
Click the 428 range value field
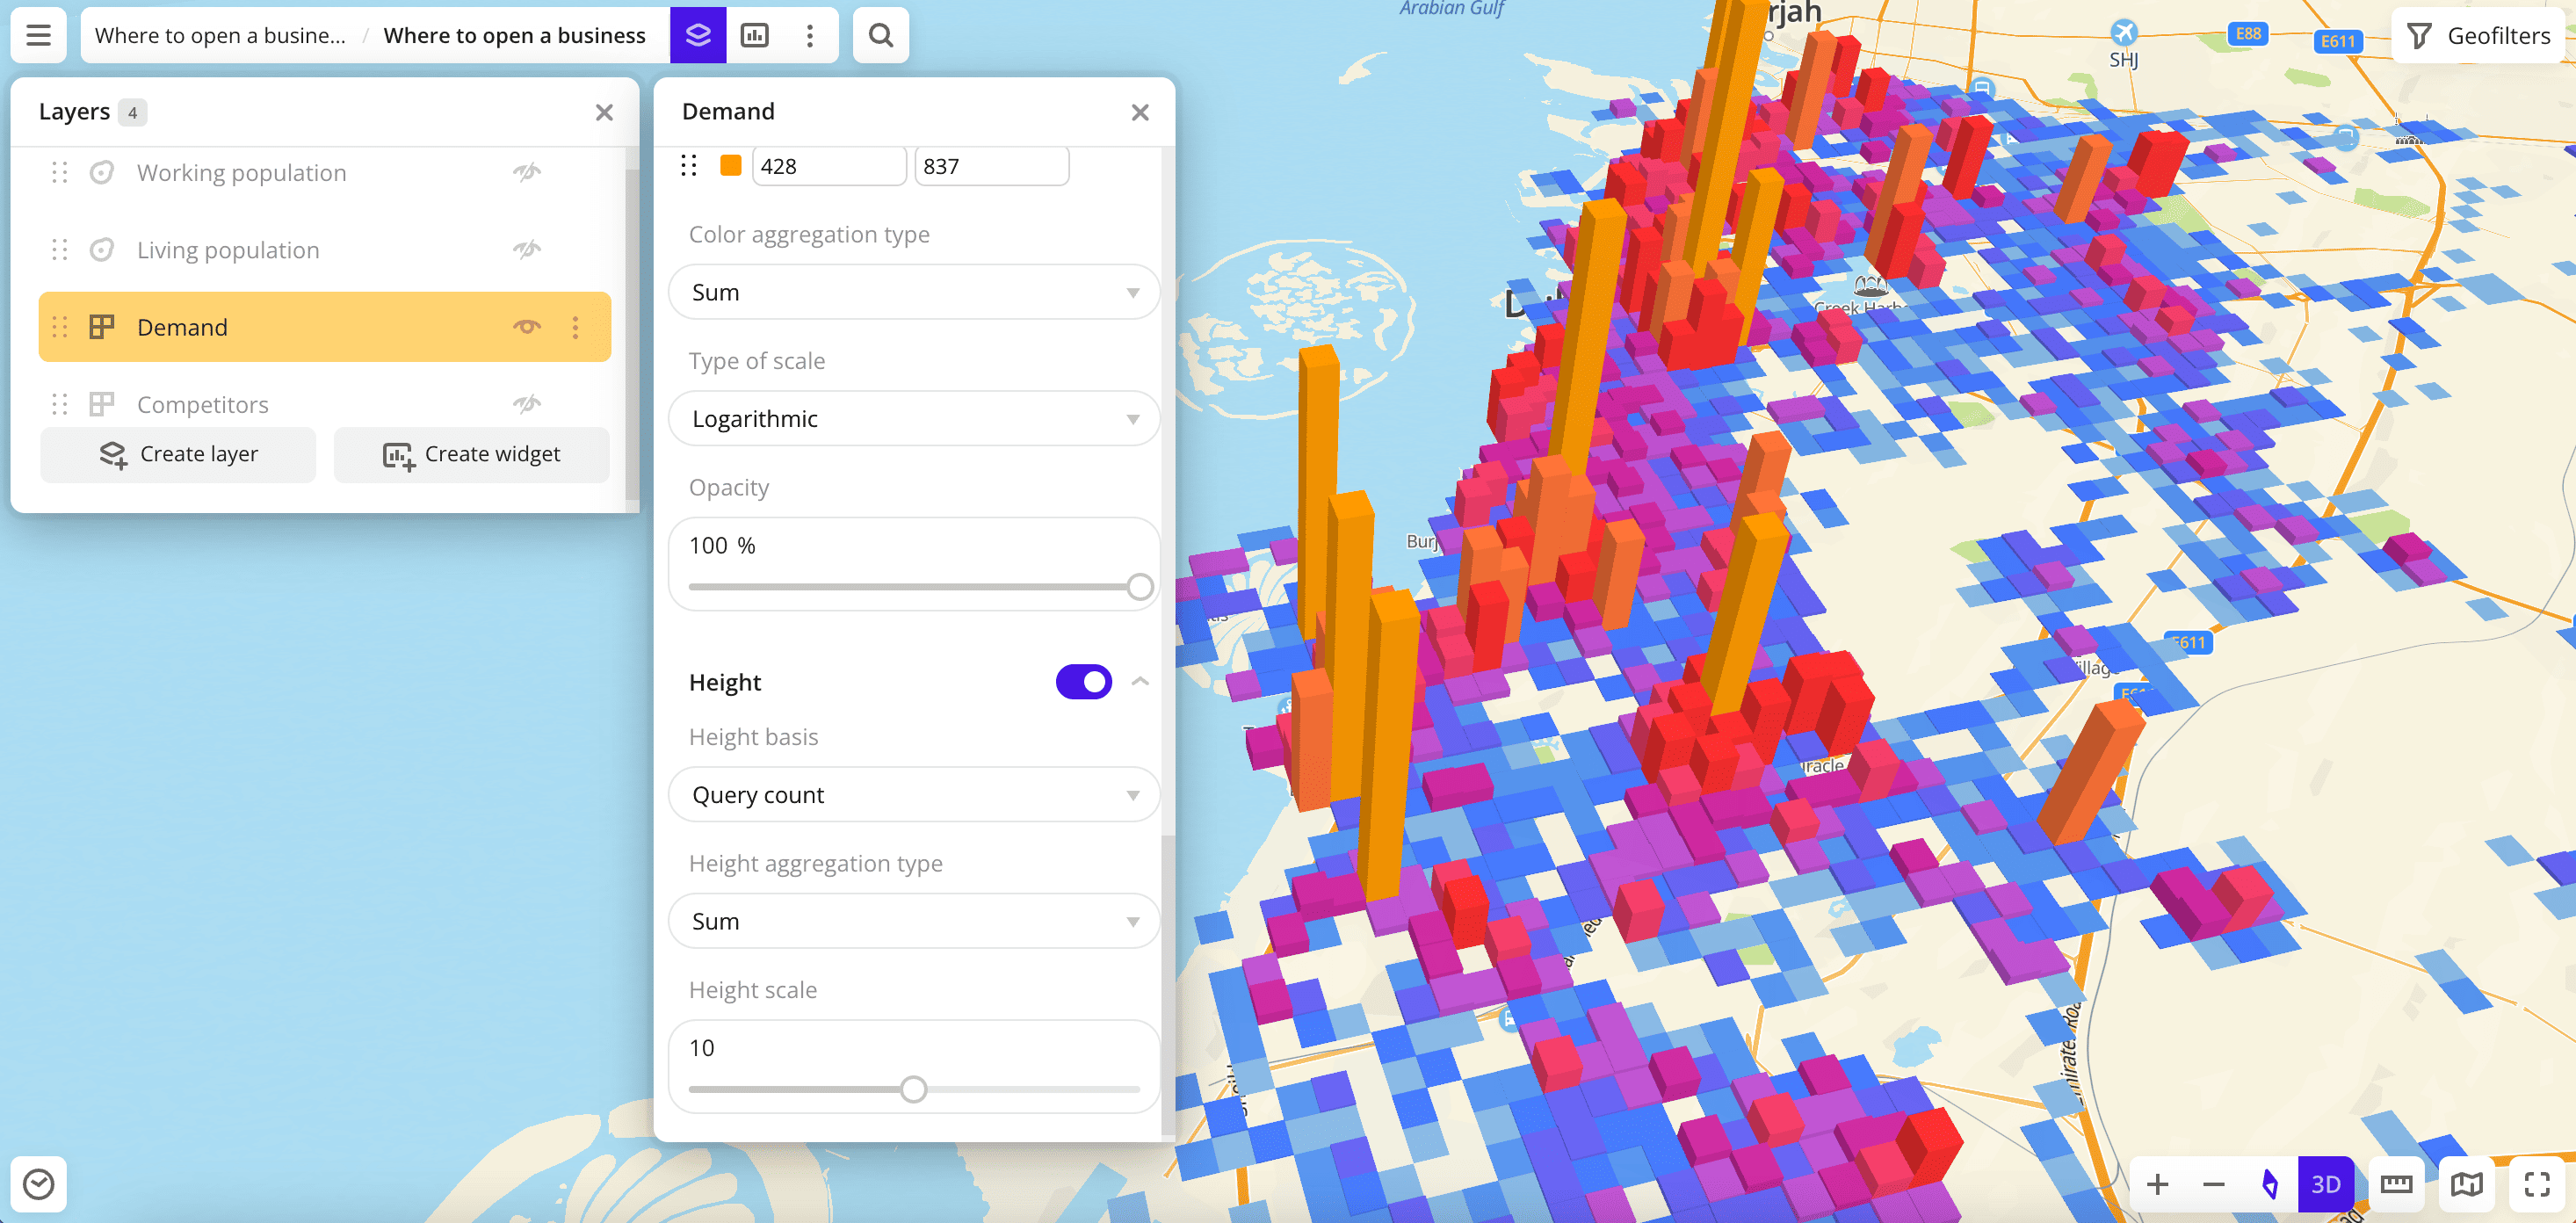pos(828,166)
